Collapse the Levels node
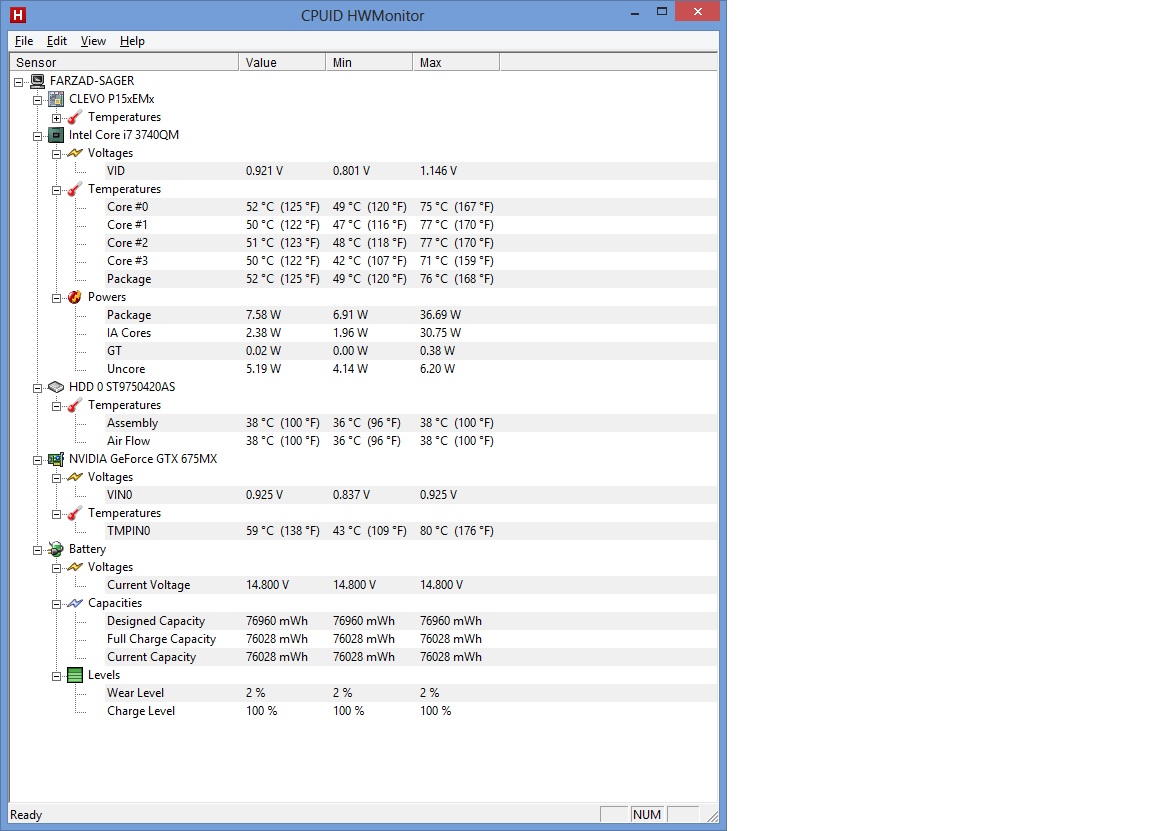 coord(57,676)
